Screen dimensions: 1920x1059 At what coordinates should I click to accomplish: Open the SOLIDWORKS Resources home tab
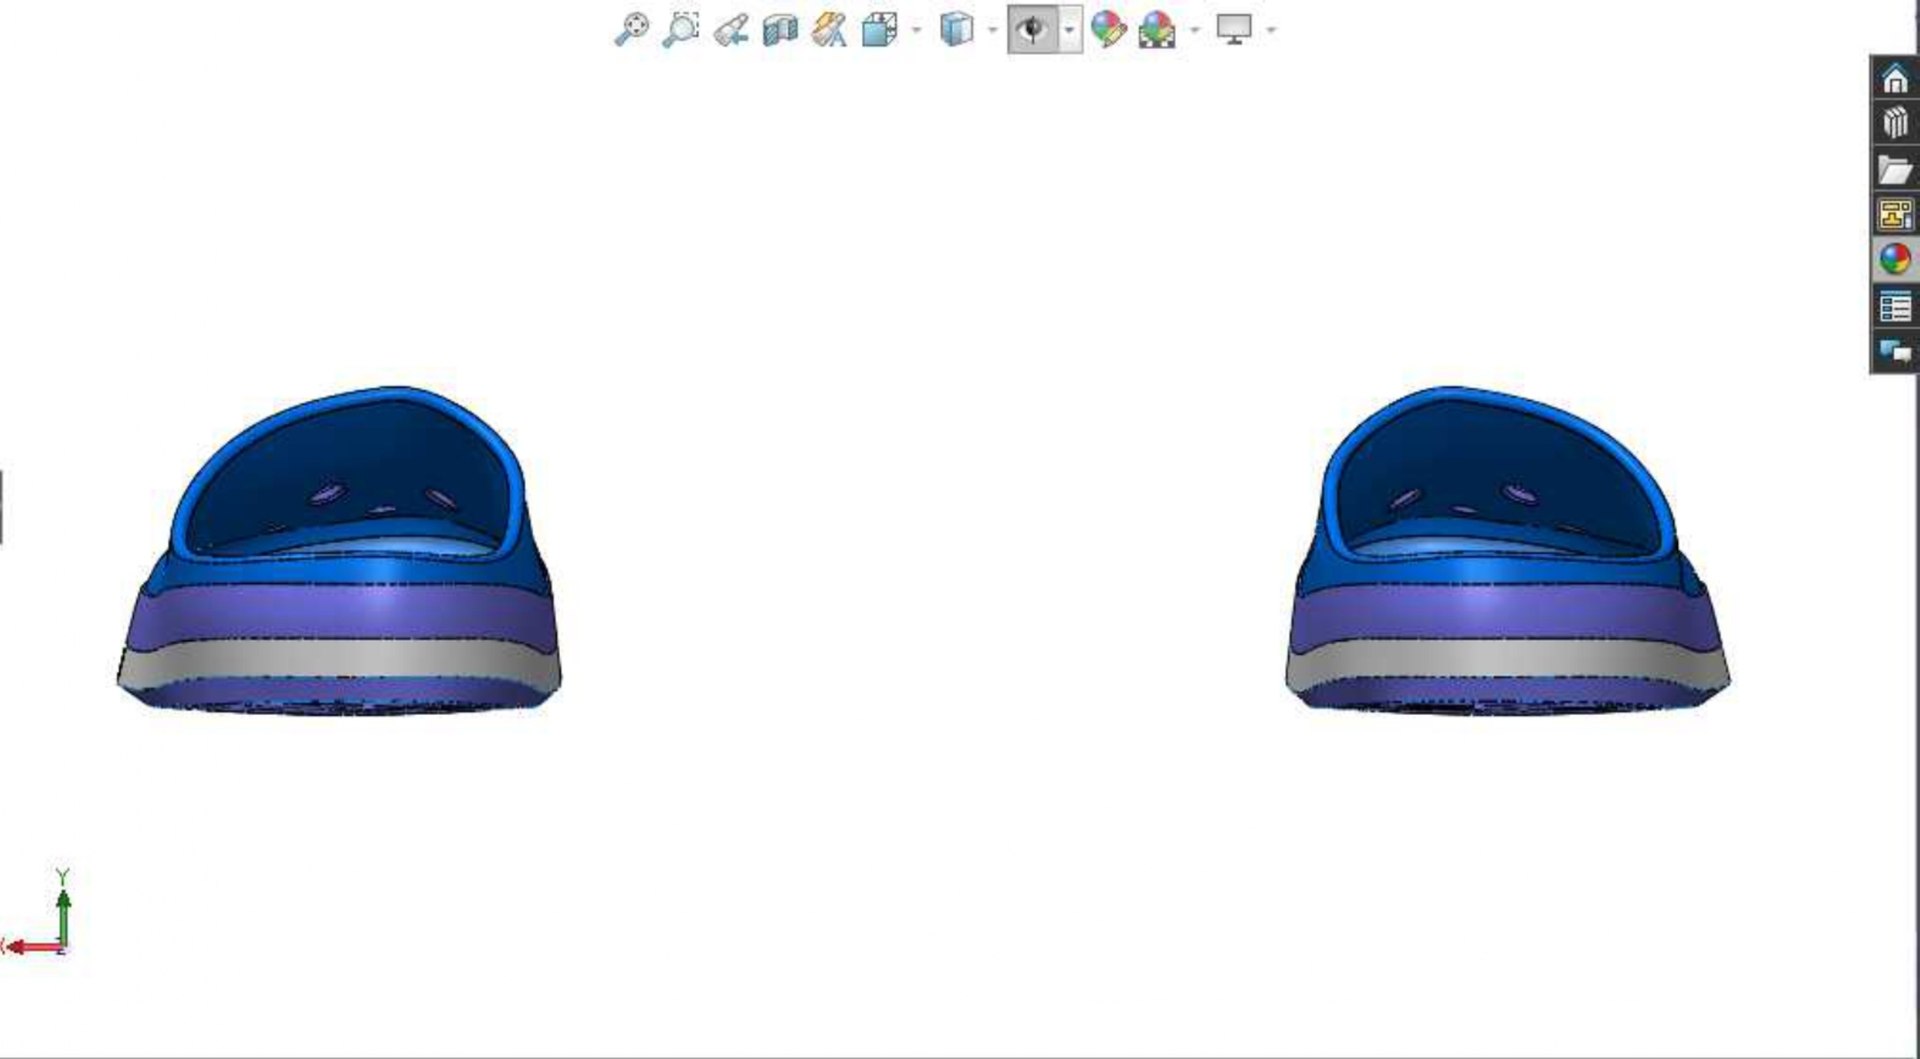(1895, 78)
